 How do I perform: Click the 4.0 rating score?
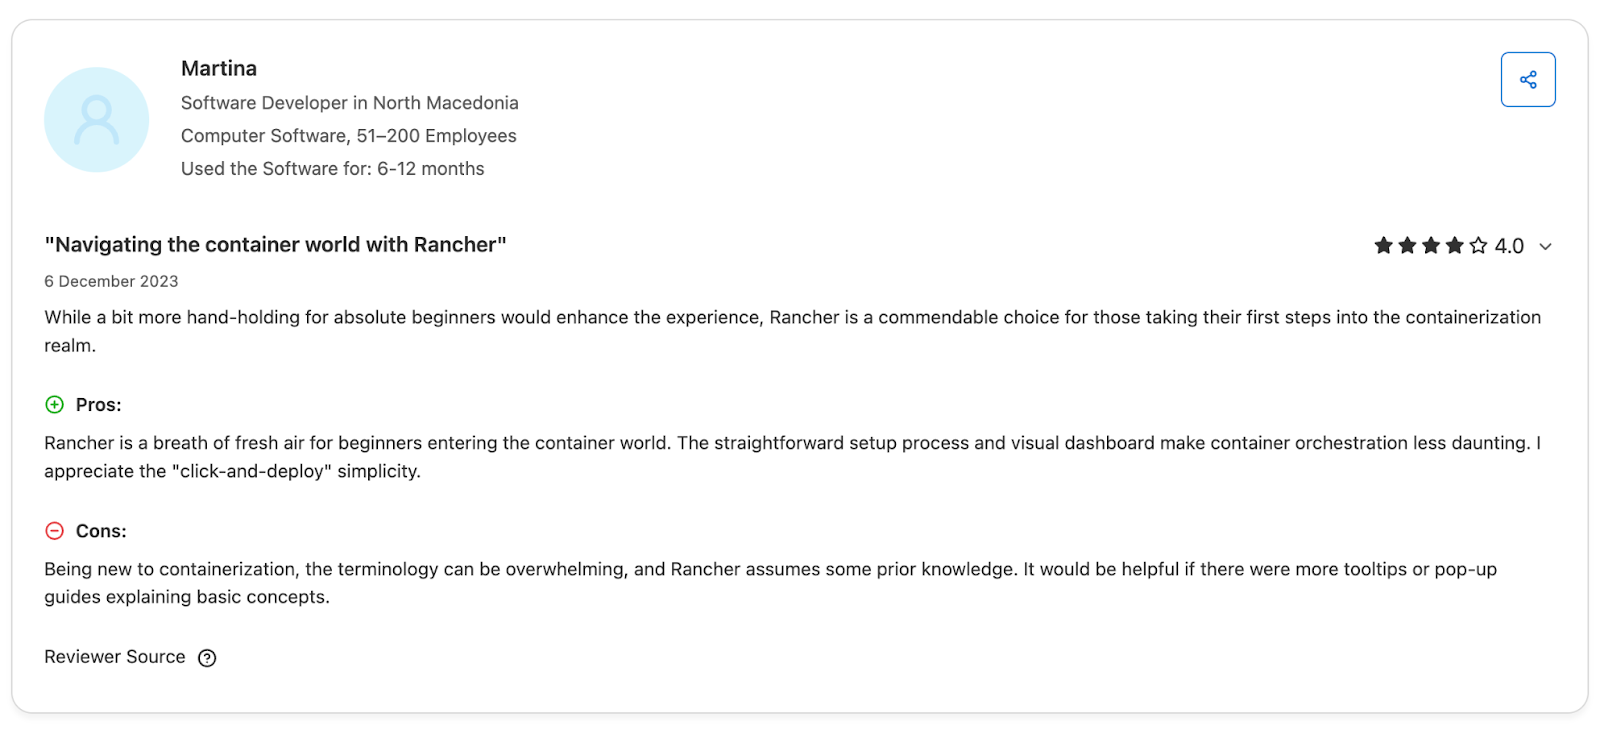(x=1509, y=246)
